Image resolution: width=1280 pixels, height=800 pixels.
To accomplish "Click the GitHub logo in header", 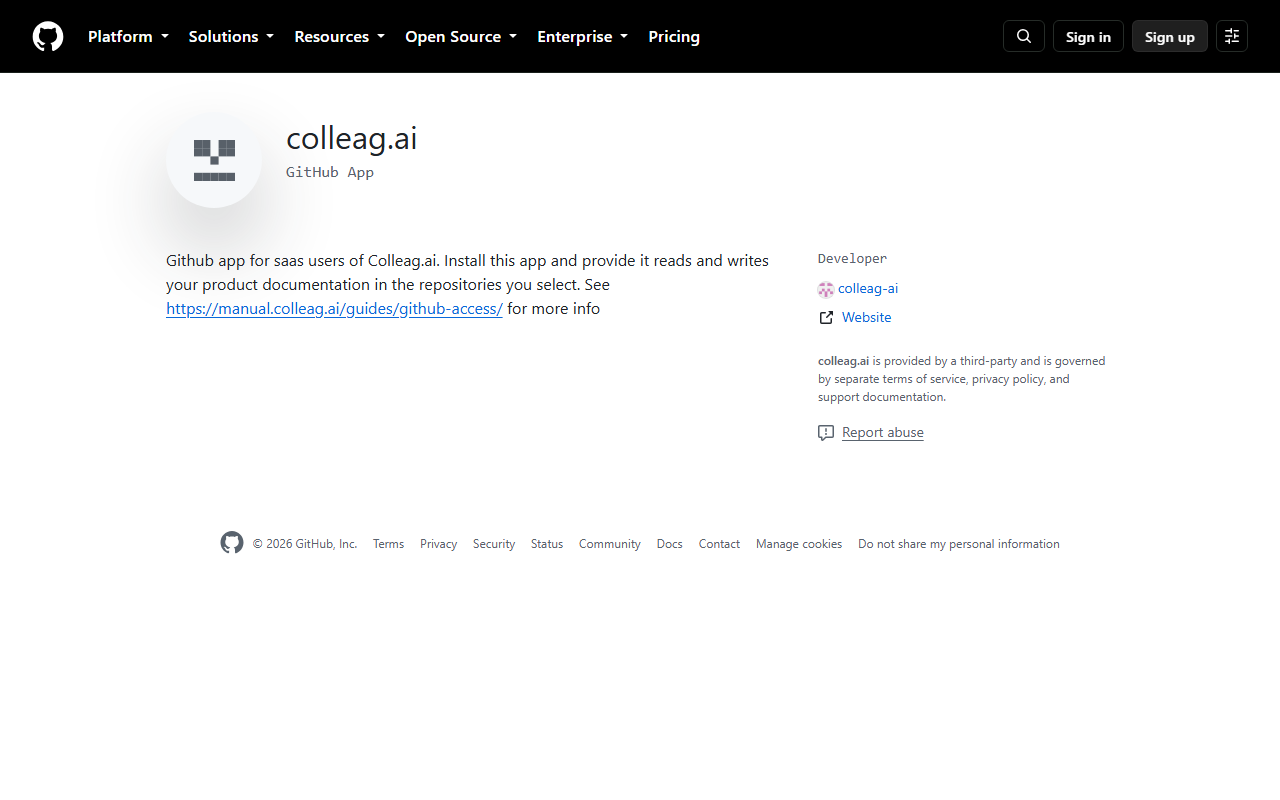I will pyautogui.click(x=48, y=36).
